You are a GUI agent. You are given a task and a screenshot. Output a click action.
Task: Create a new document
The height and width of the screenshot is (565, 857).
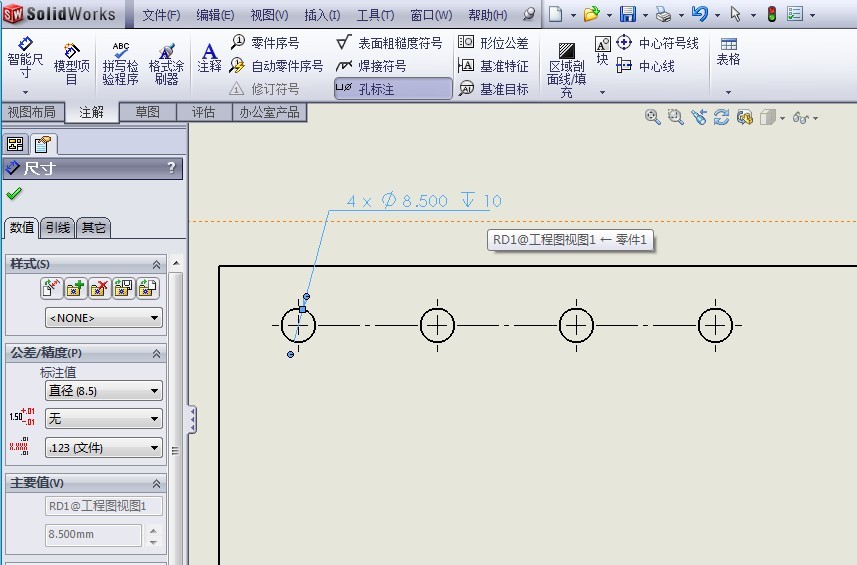point(555,14)
